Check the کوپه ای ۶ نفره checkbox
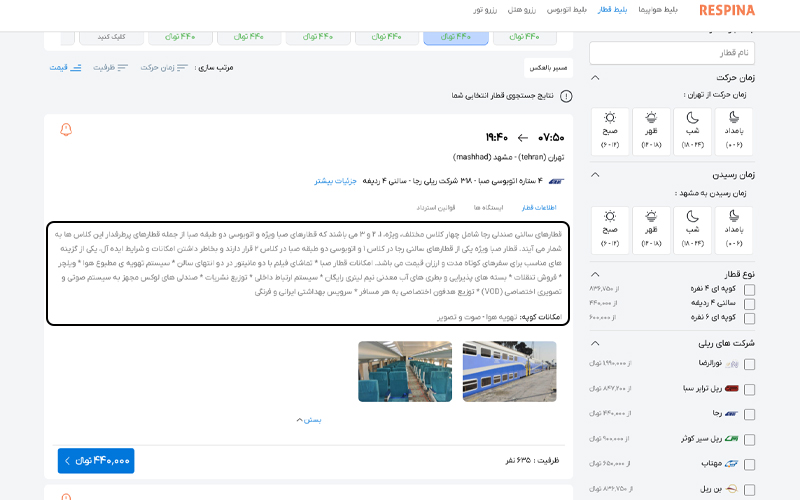The width and height of the screenshot is (800, 500). click(749, 318)
